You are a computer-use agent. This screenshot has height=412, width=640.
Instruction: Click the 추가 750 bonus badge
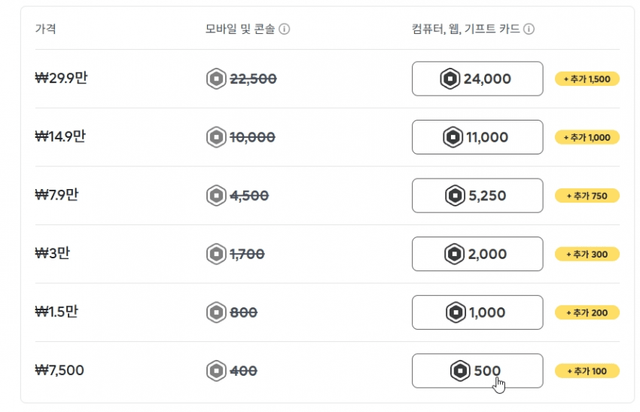click(585, 196)
